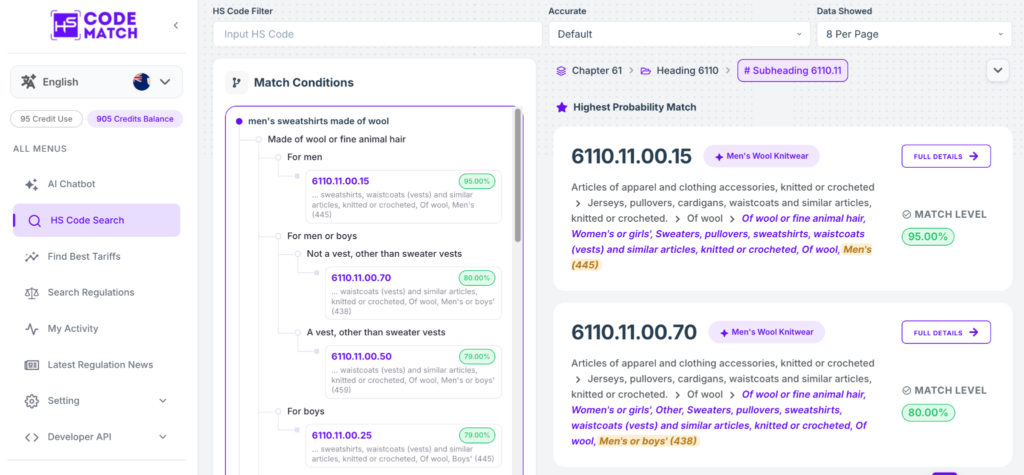Open Full Details for 6110.11.00.15
Screen dimensions: 1024x475
pos(946,156)
